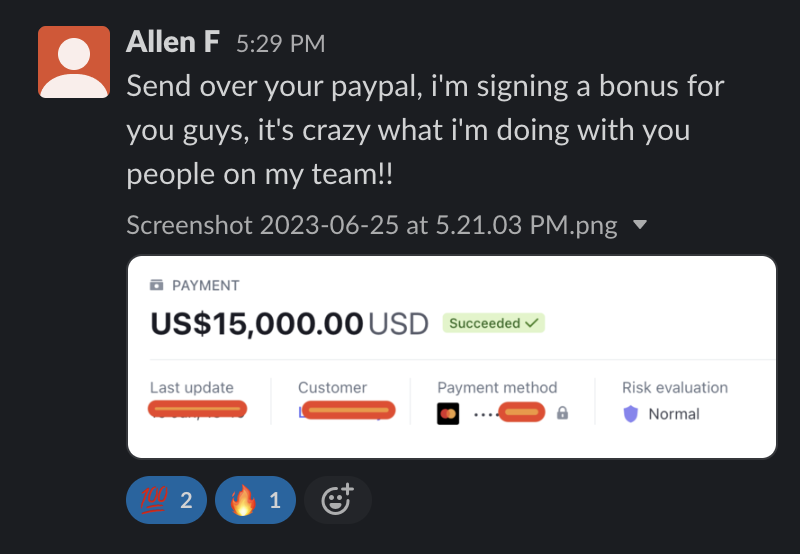This screenshot has width=800, height=554.
Task: Collapse the screenshot attachment using the arrow
Action: tap(639, 224)
